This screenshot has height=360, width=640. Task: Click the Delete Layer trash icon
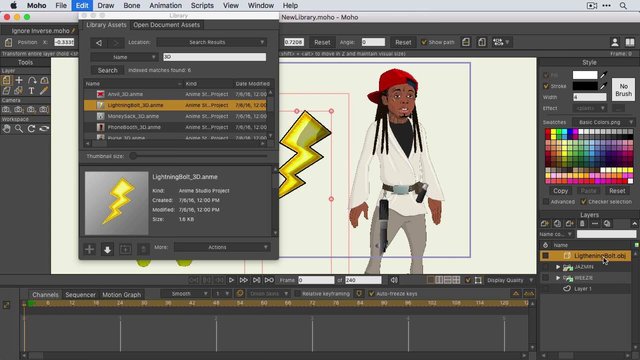pos(582,224)
